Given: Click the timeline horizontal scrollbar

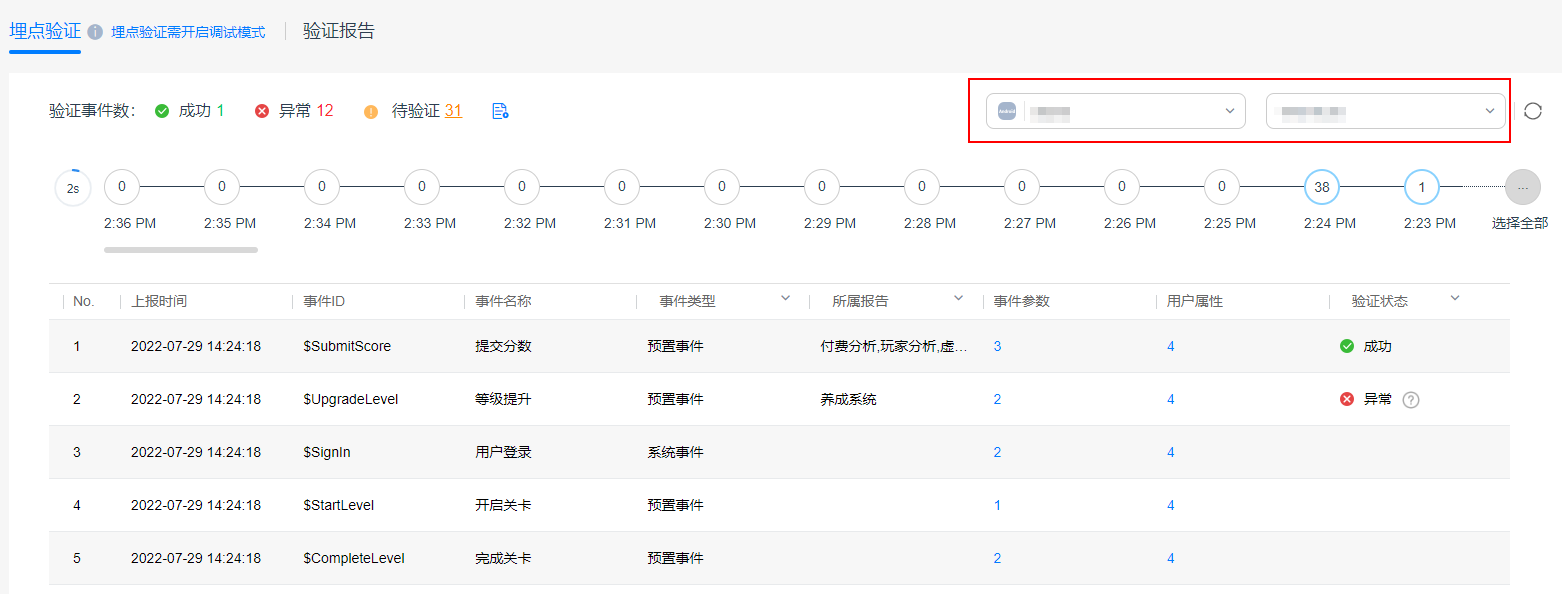Looking at the screenshot, I should pos(181,250).
